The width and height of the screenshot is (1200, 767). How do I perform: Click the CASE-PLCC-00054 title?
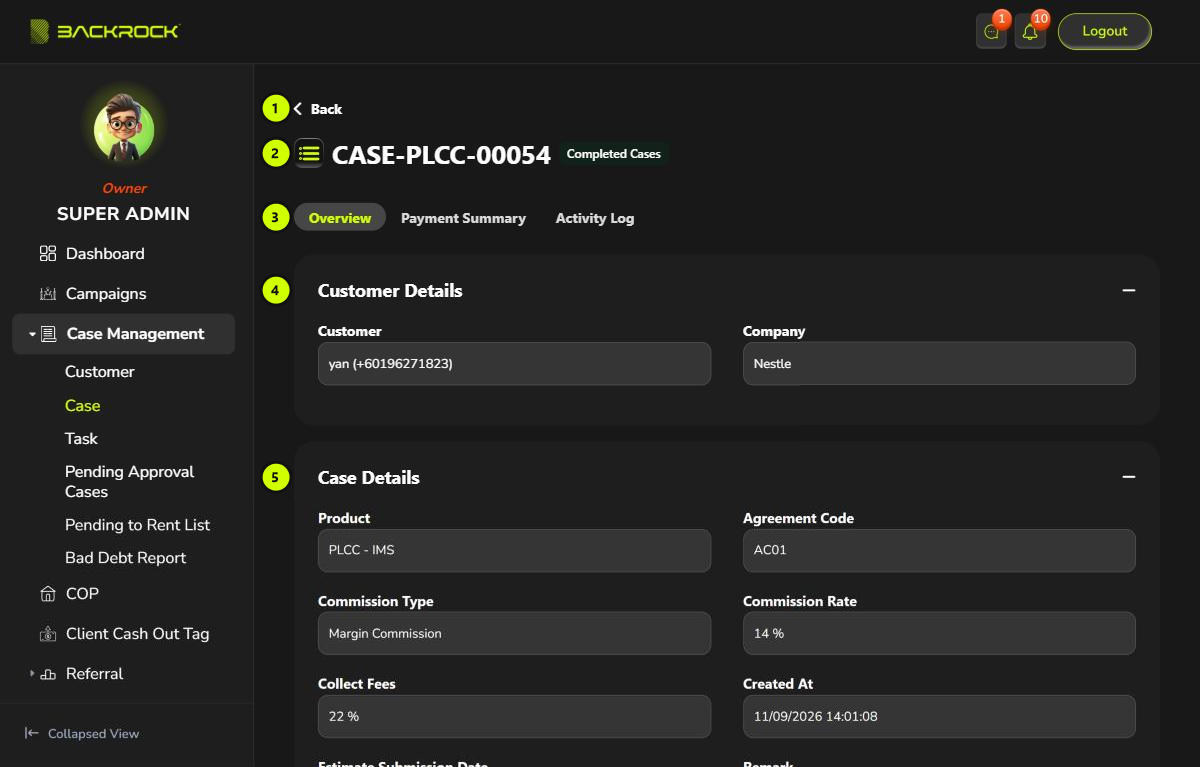point(441,155)
